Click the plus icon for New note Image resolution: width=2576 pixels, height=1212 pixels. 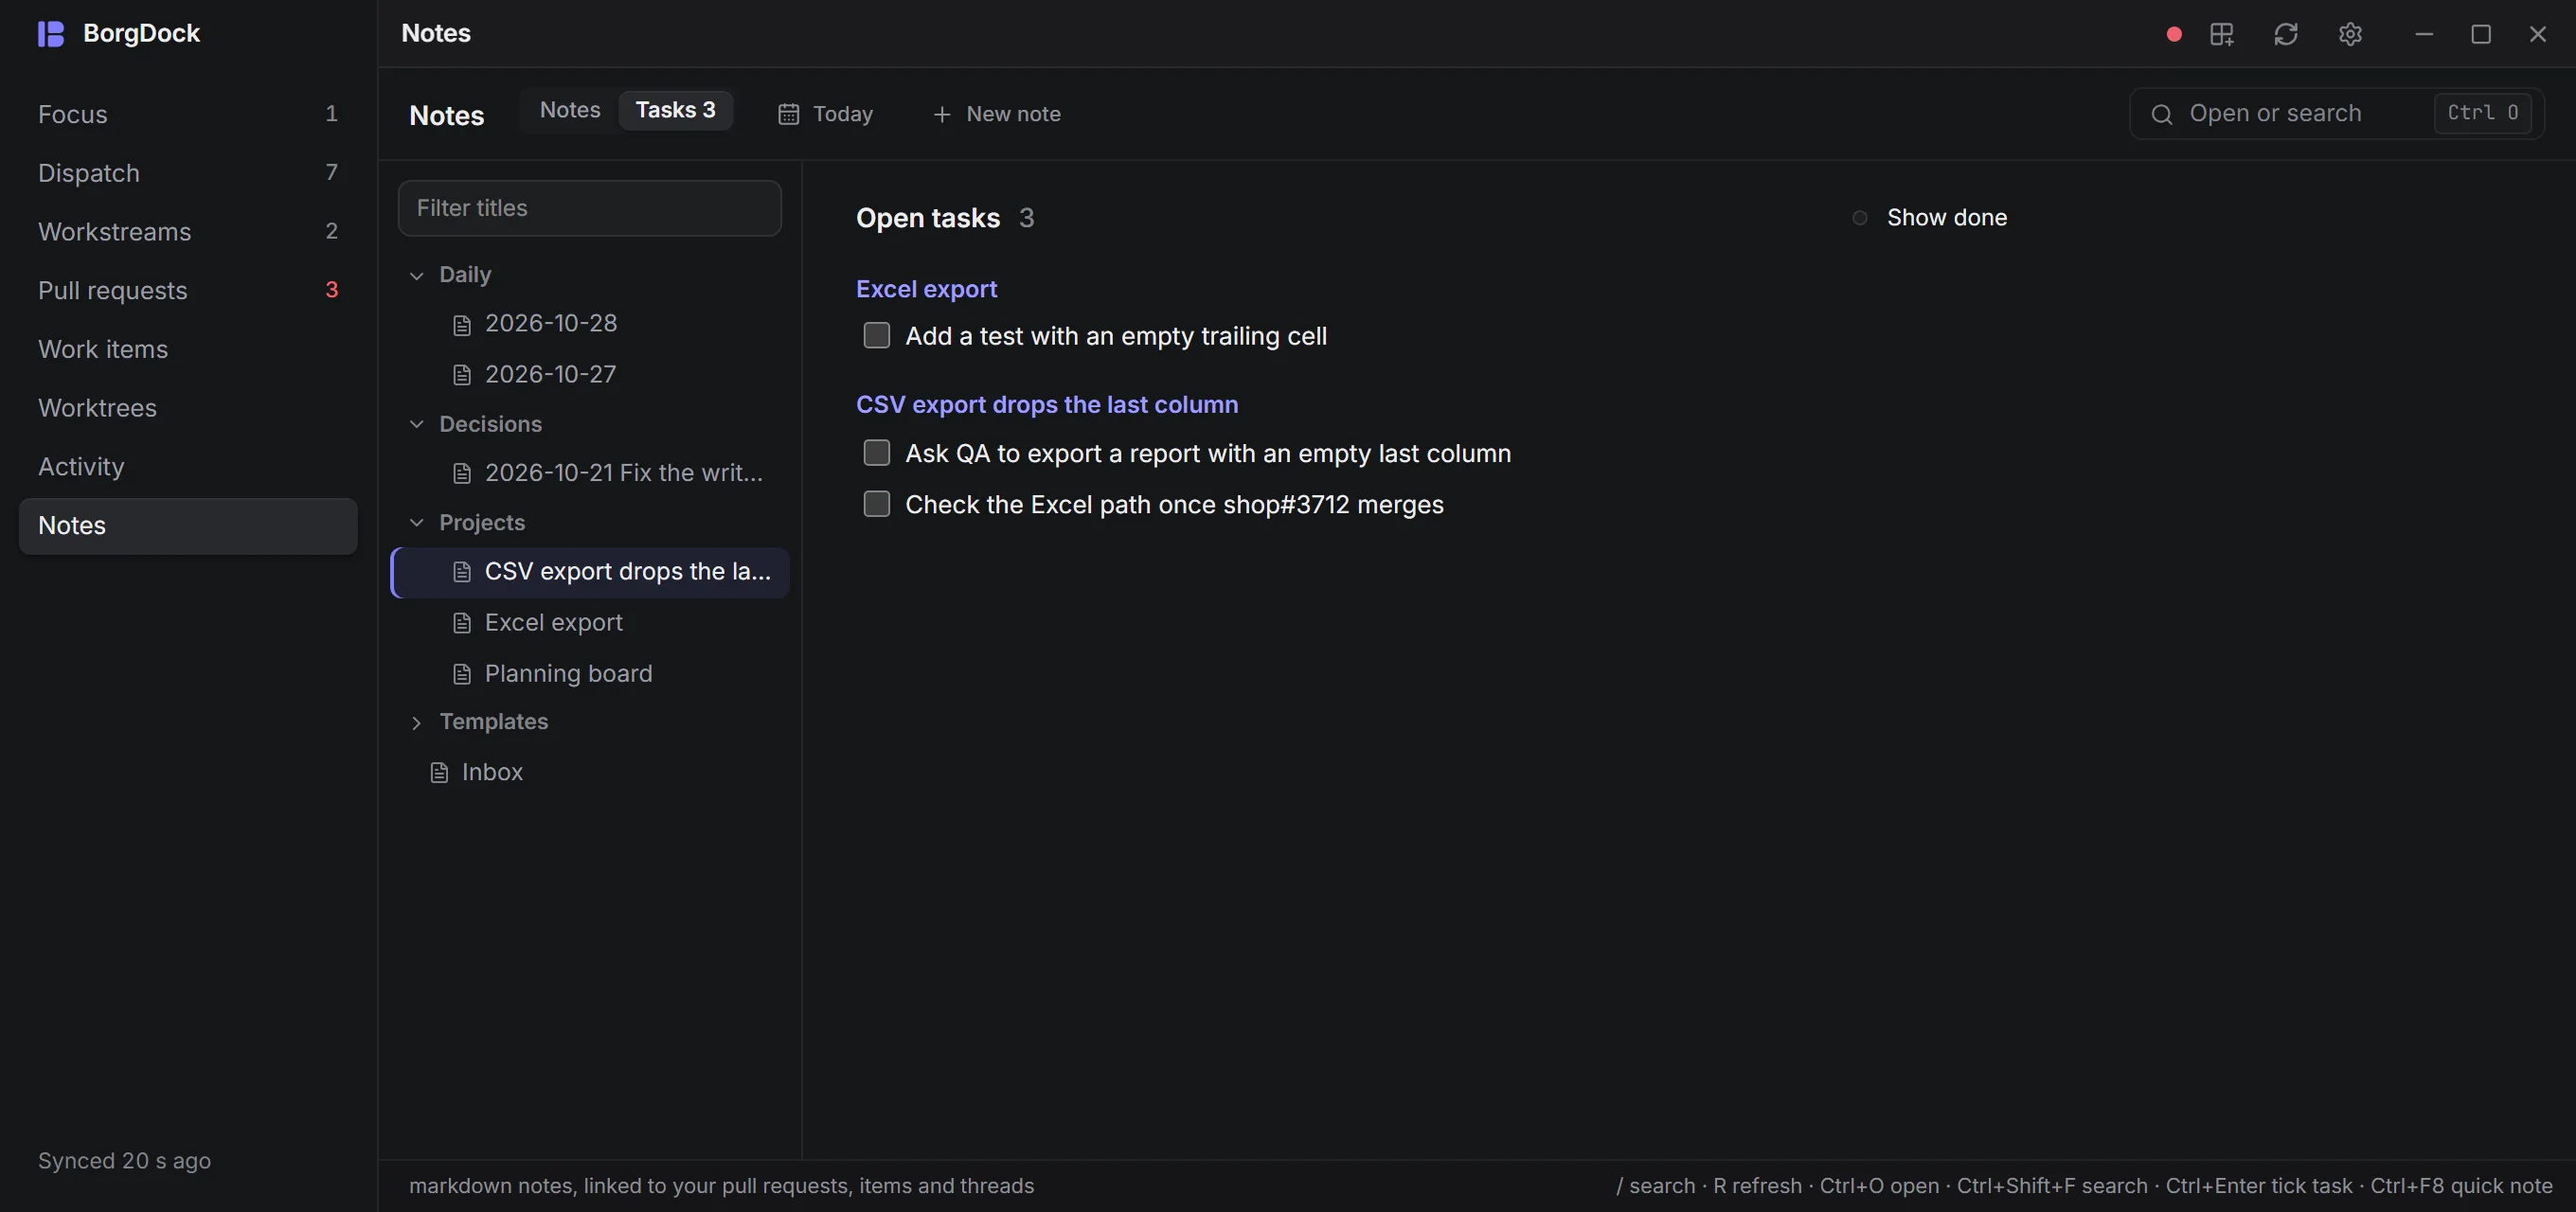(x=941, y=114)
